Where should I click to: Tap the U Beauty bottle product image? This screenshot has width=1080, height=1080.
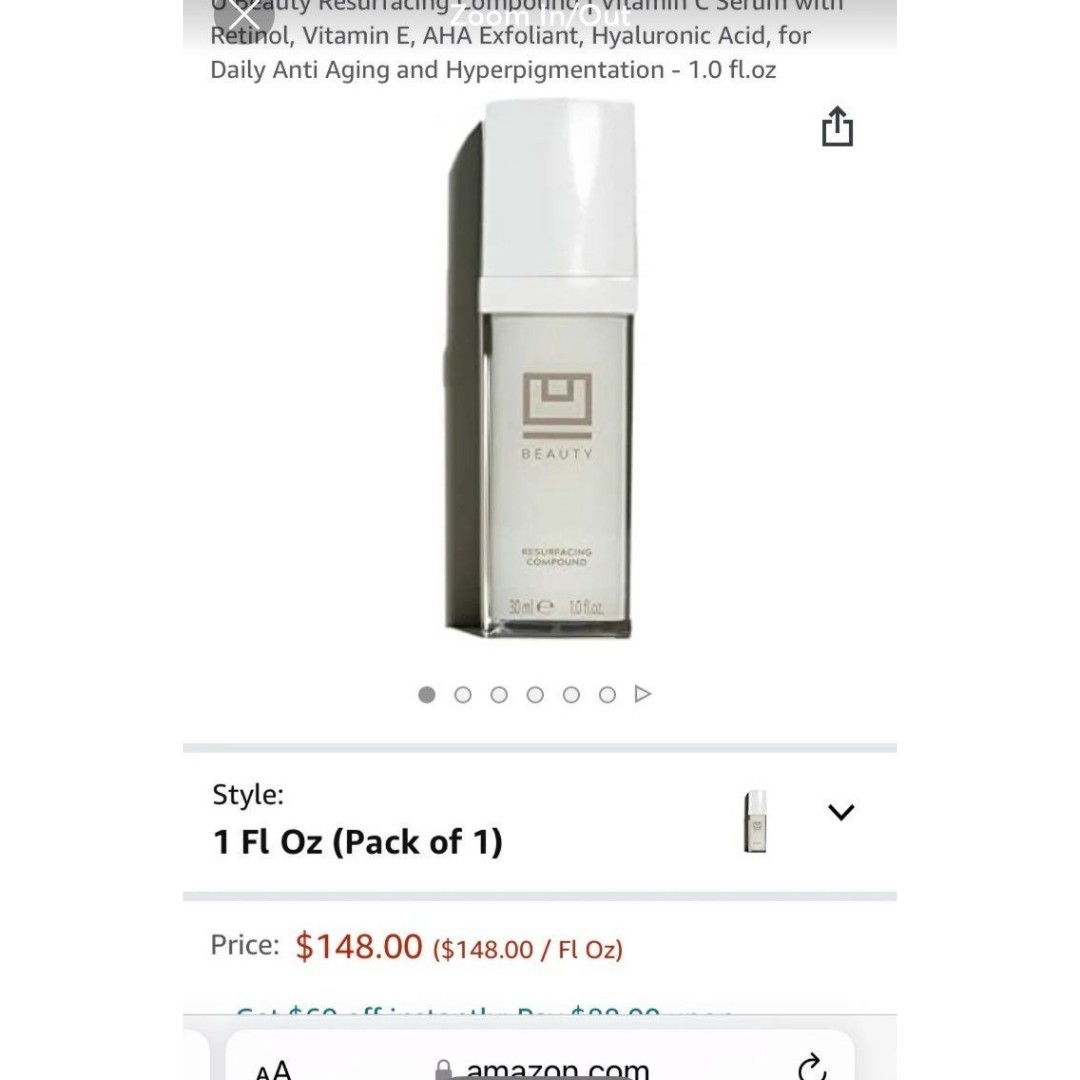(x=539, y=370)
